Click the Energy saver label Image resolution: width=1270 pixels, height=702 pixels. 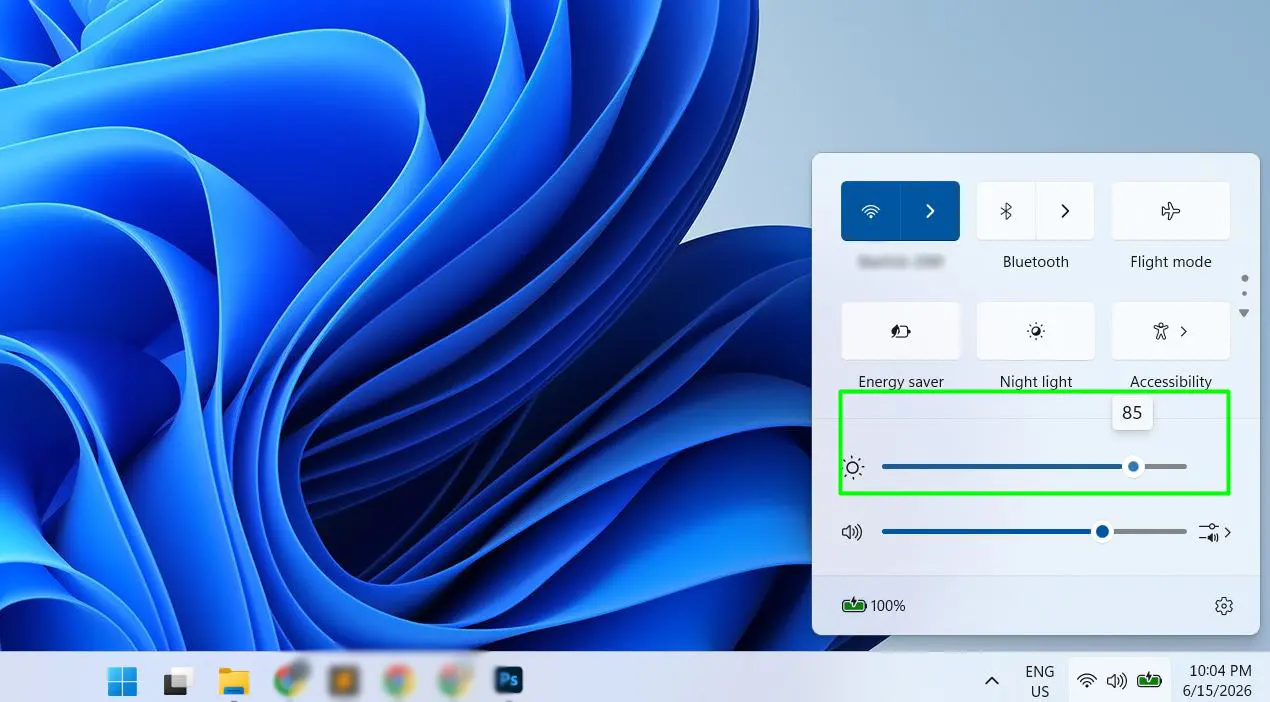pyautogui.click(x=901, y=382)
